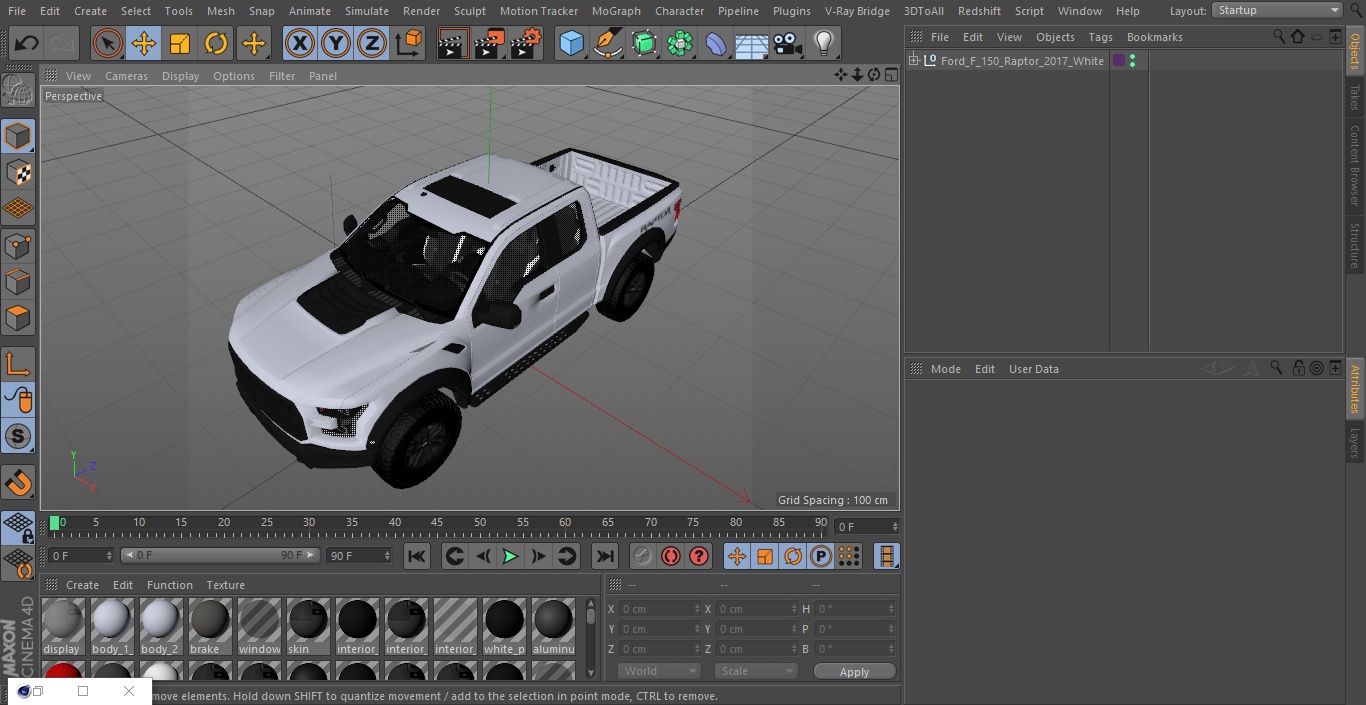Viewport: 1366px width, 705px height.
Task: Open the Attributes User Data menu
Action: [1033, 369]
